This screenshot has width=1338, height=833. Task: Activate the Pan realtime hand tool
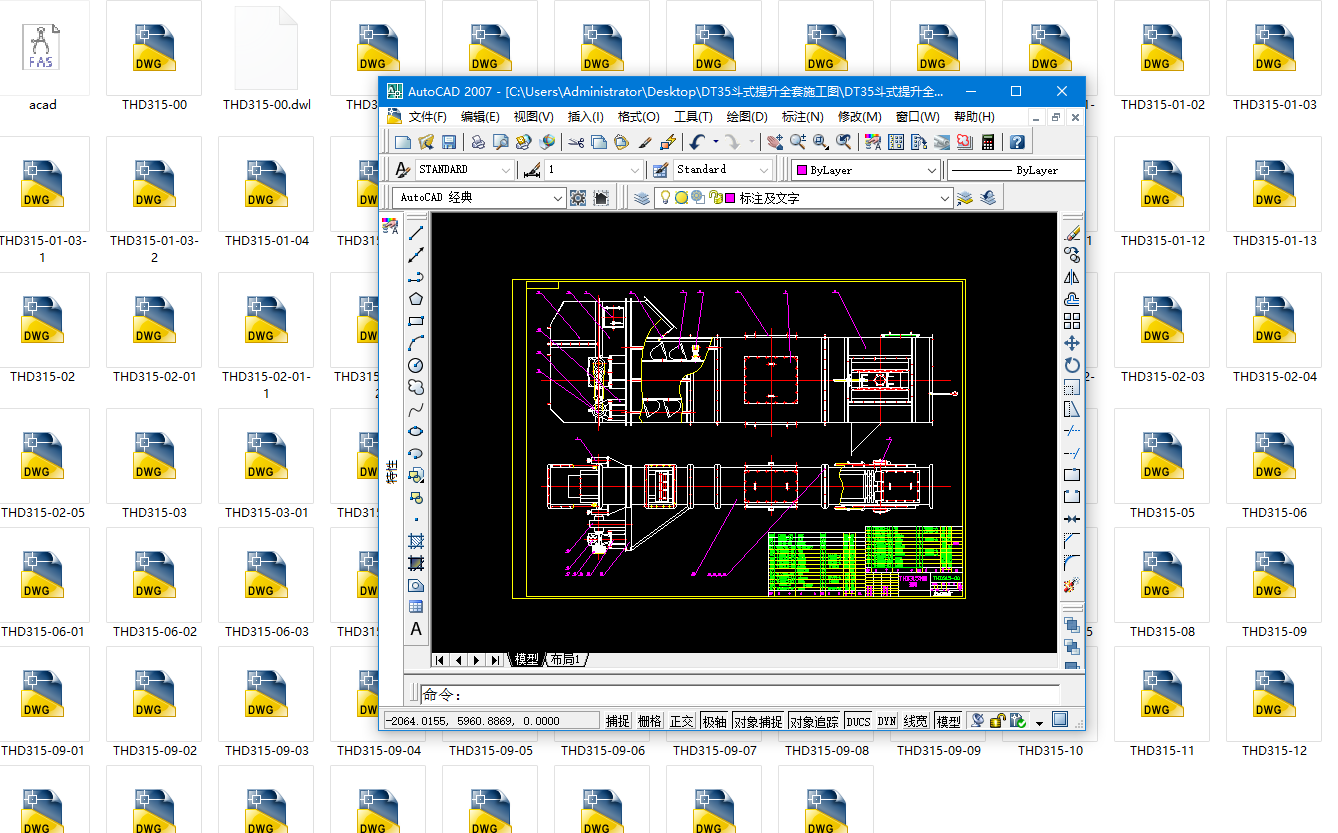coord(774,142)
